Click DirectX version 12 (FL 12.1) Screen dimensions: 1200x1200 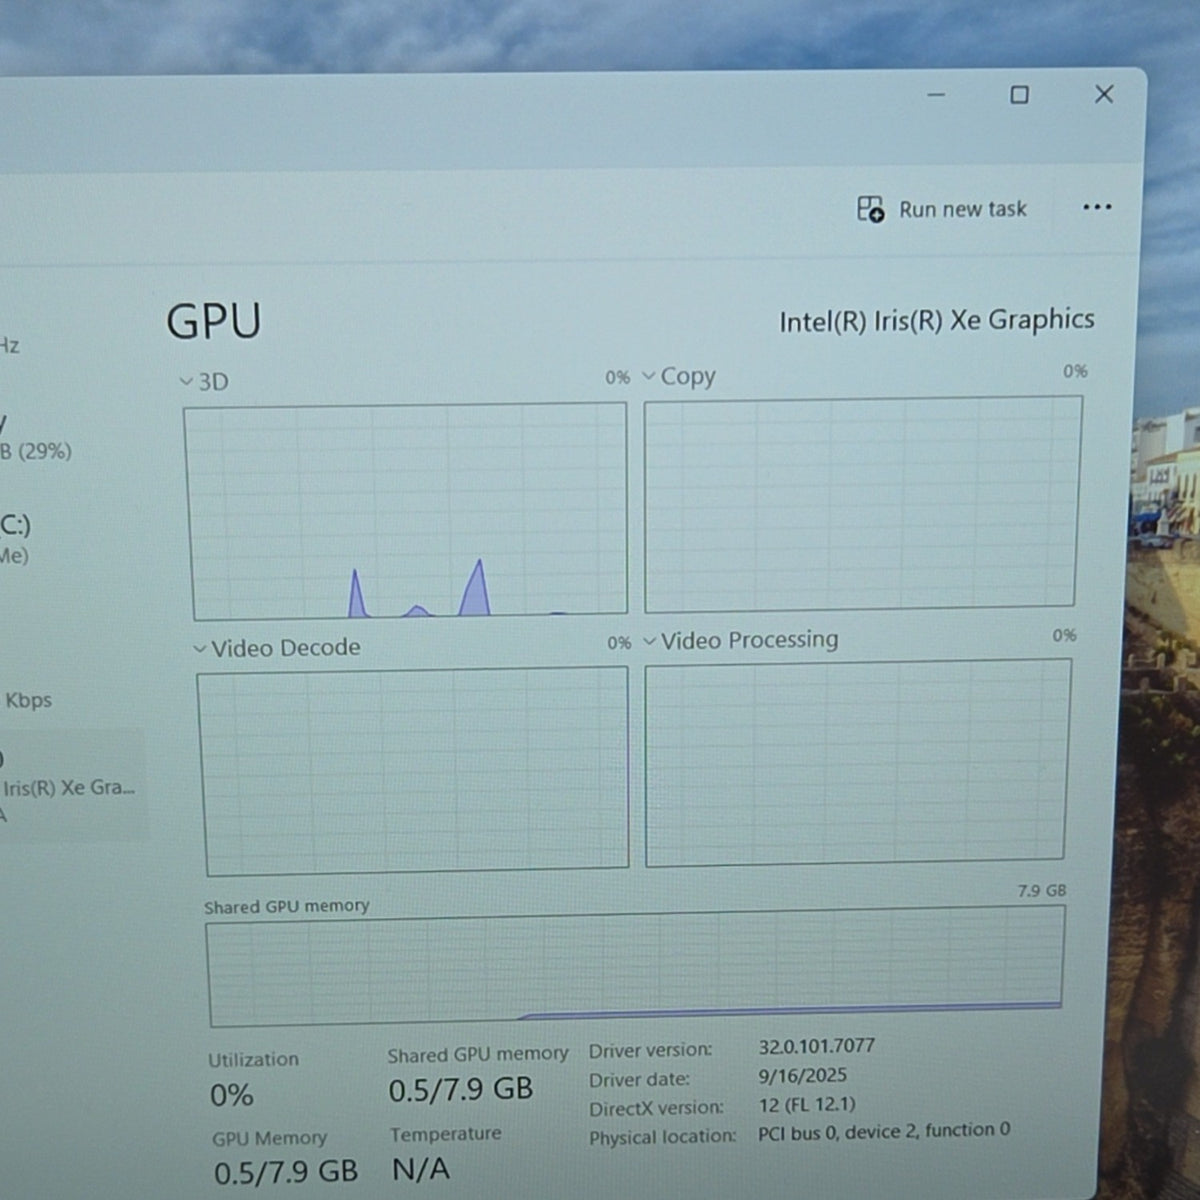806,1104
